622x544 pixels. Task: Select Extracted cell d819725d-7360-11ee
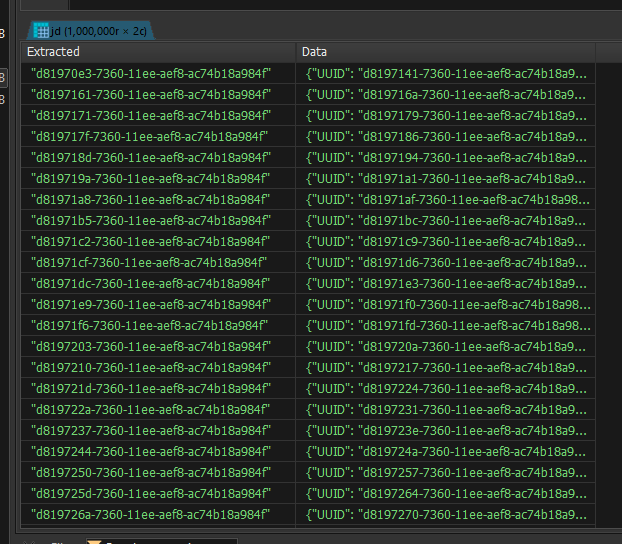[150, 493]
